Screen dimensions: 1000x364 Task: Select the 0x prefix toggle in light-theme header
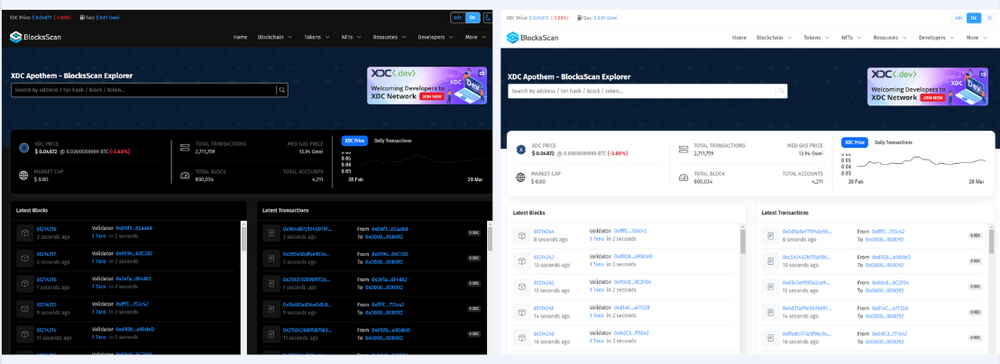(973, 18)
